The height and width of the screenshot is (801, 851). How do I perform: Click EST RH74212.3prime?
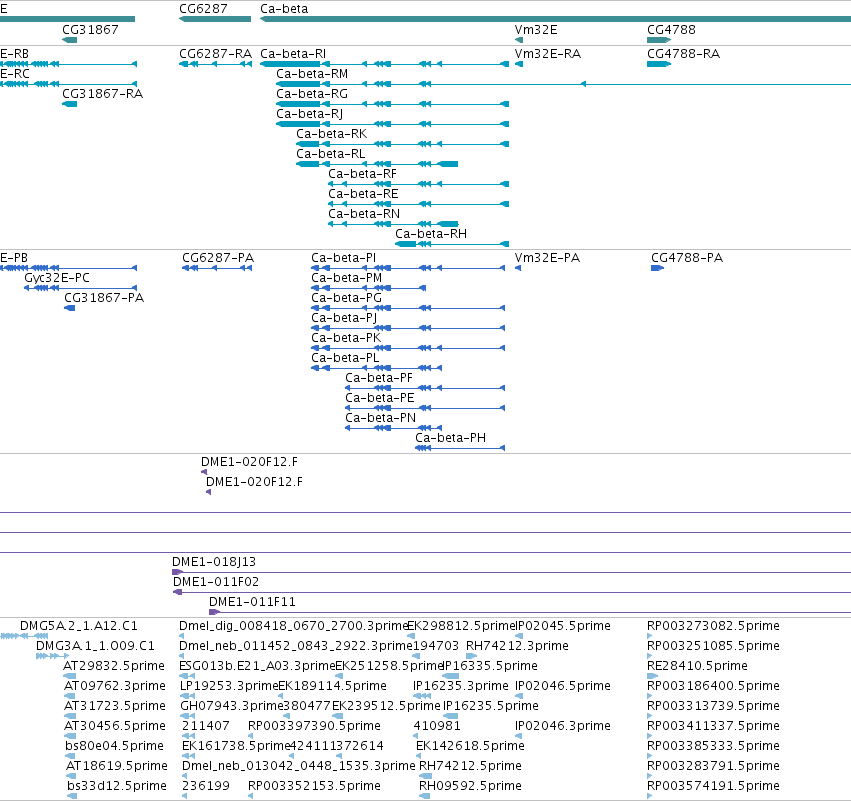(517, 646)
